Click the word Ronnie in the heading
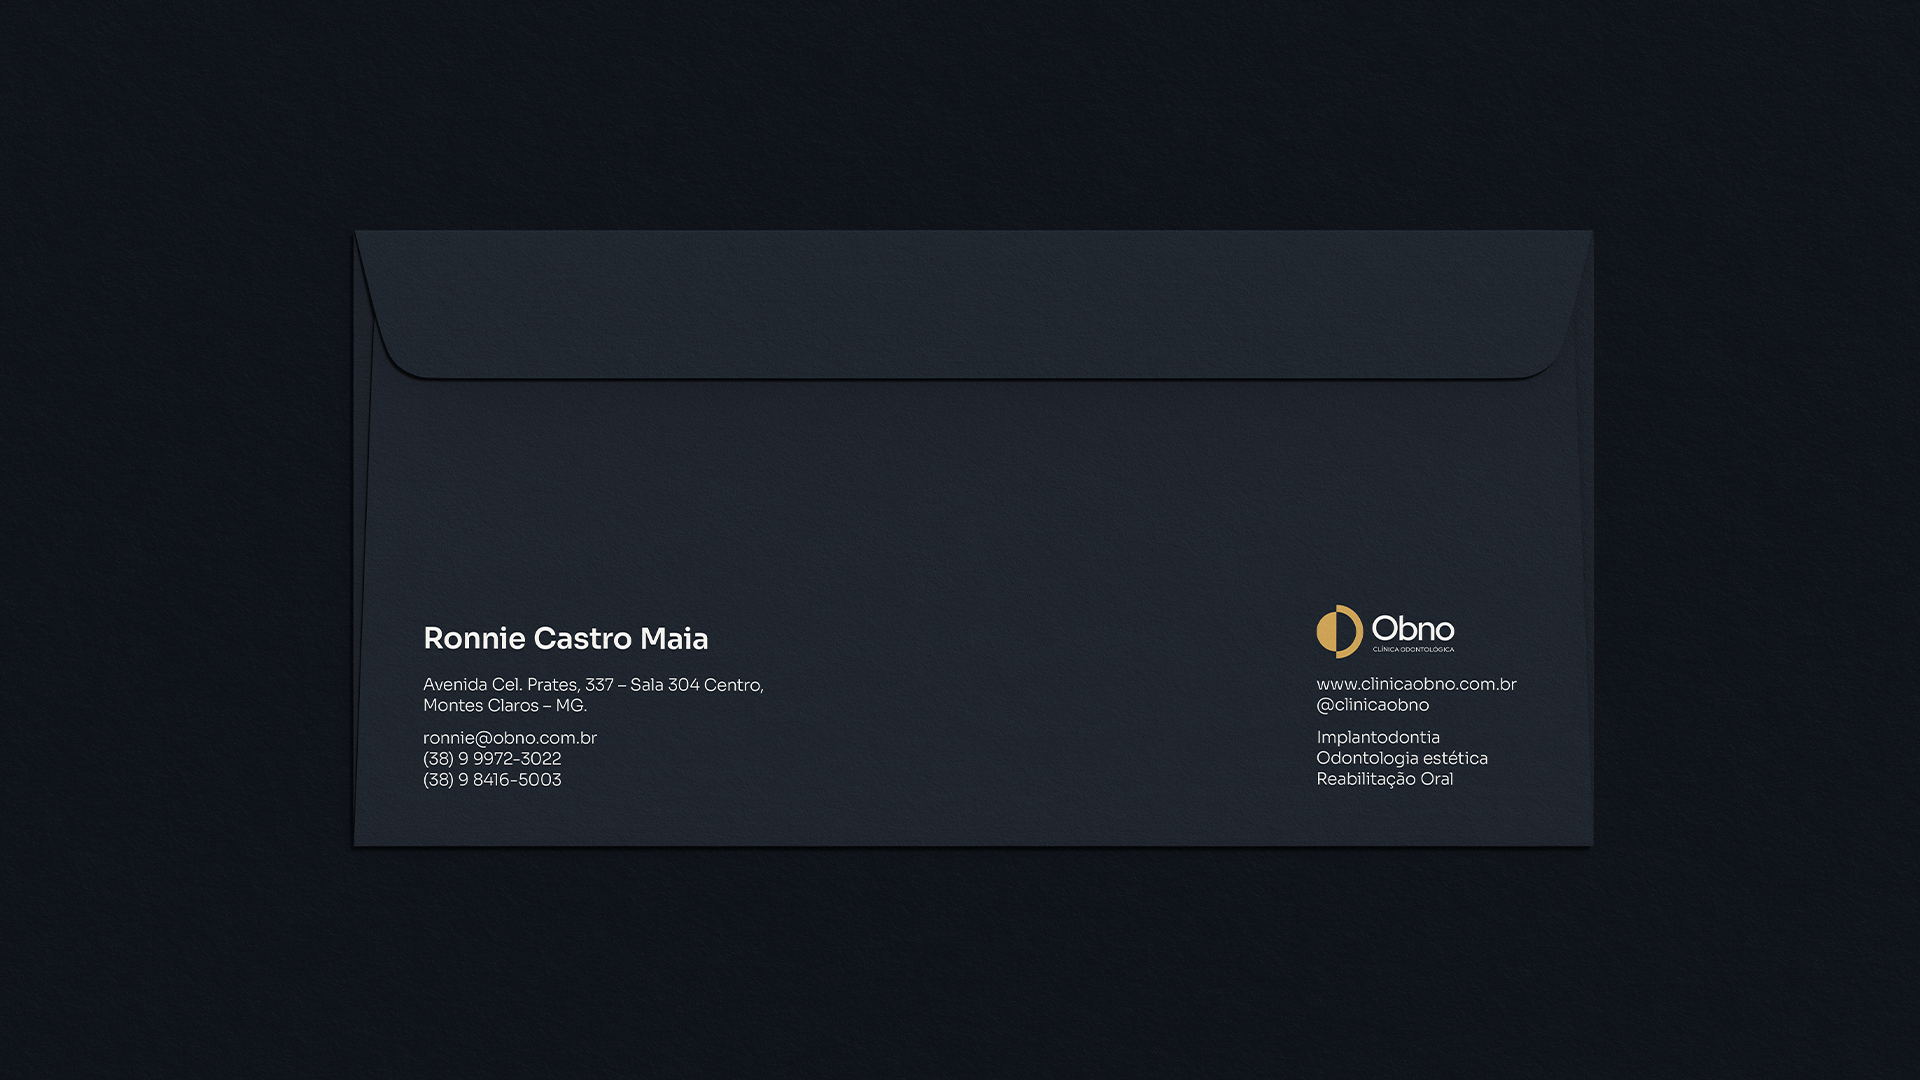The image size is (1920, 1080). point(474,638)
